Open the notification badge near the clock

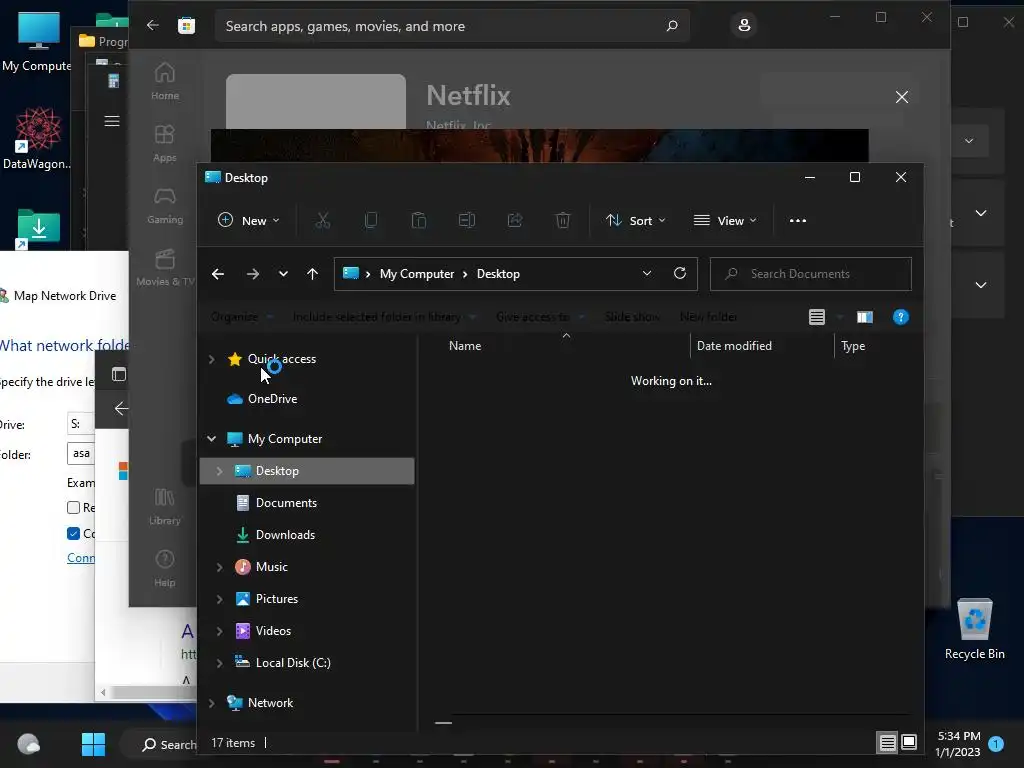996,743
